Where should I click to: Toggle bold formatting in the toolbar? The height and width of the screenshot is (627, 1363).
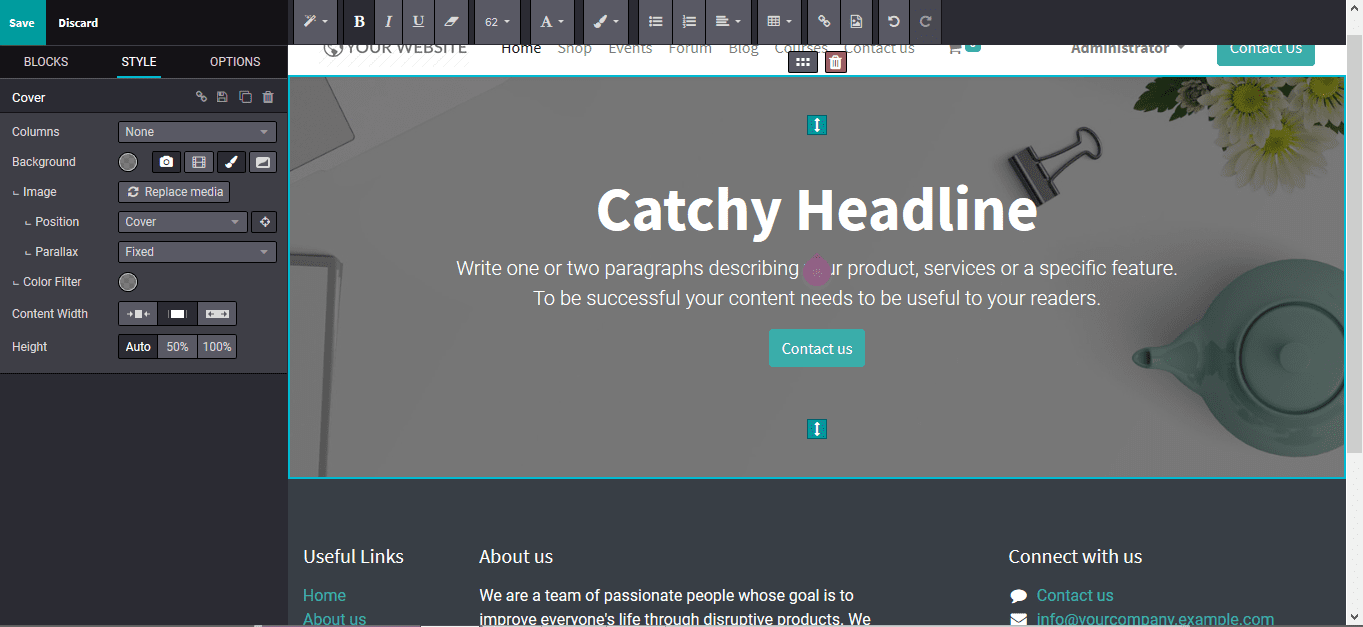[x=359, y=21]
